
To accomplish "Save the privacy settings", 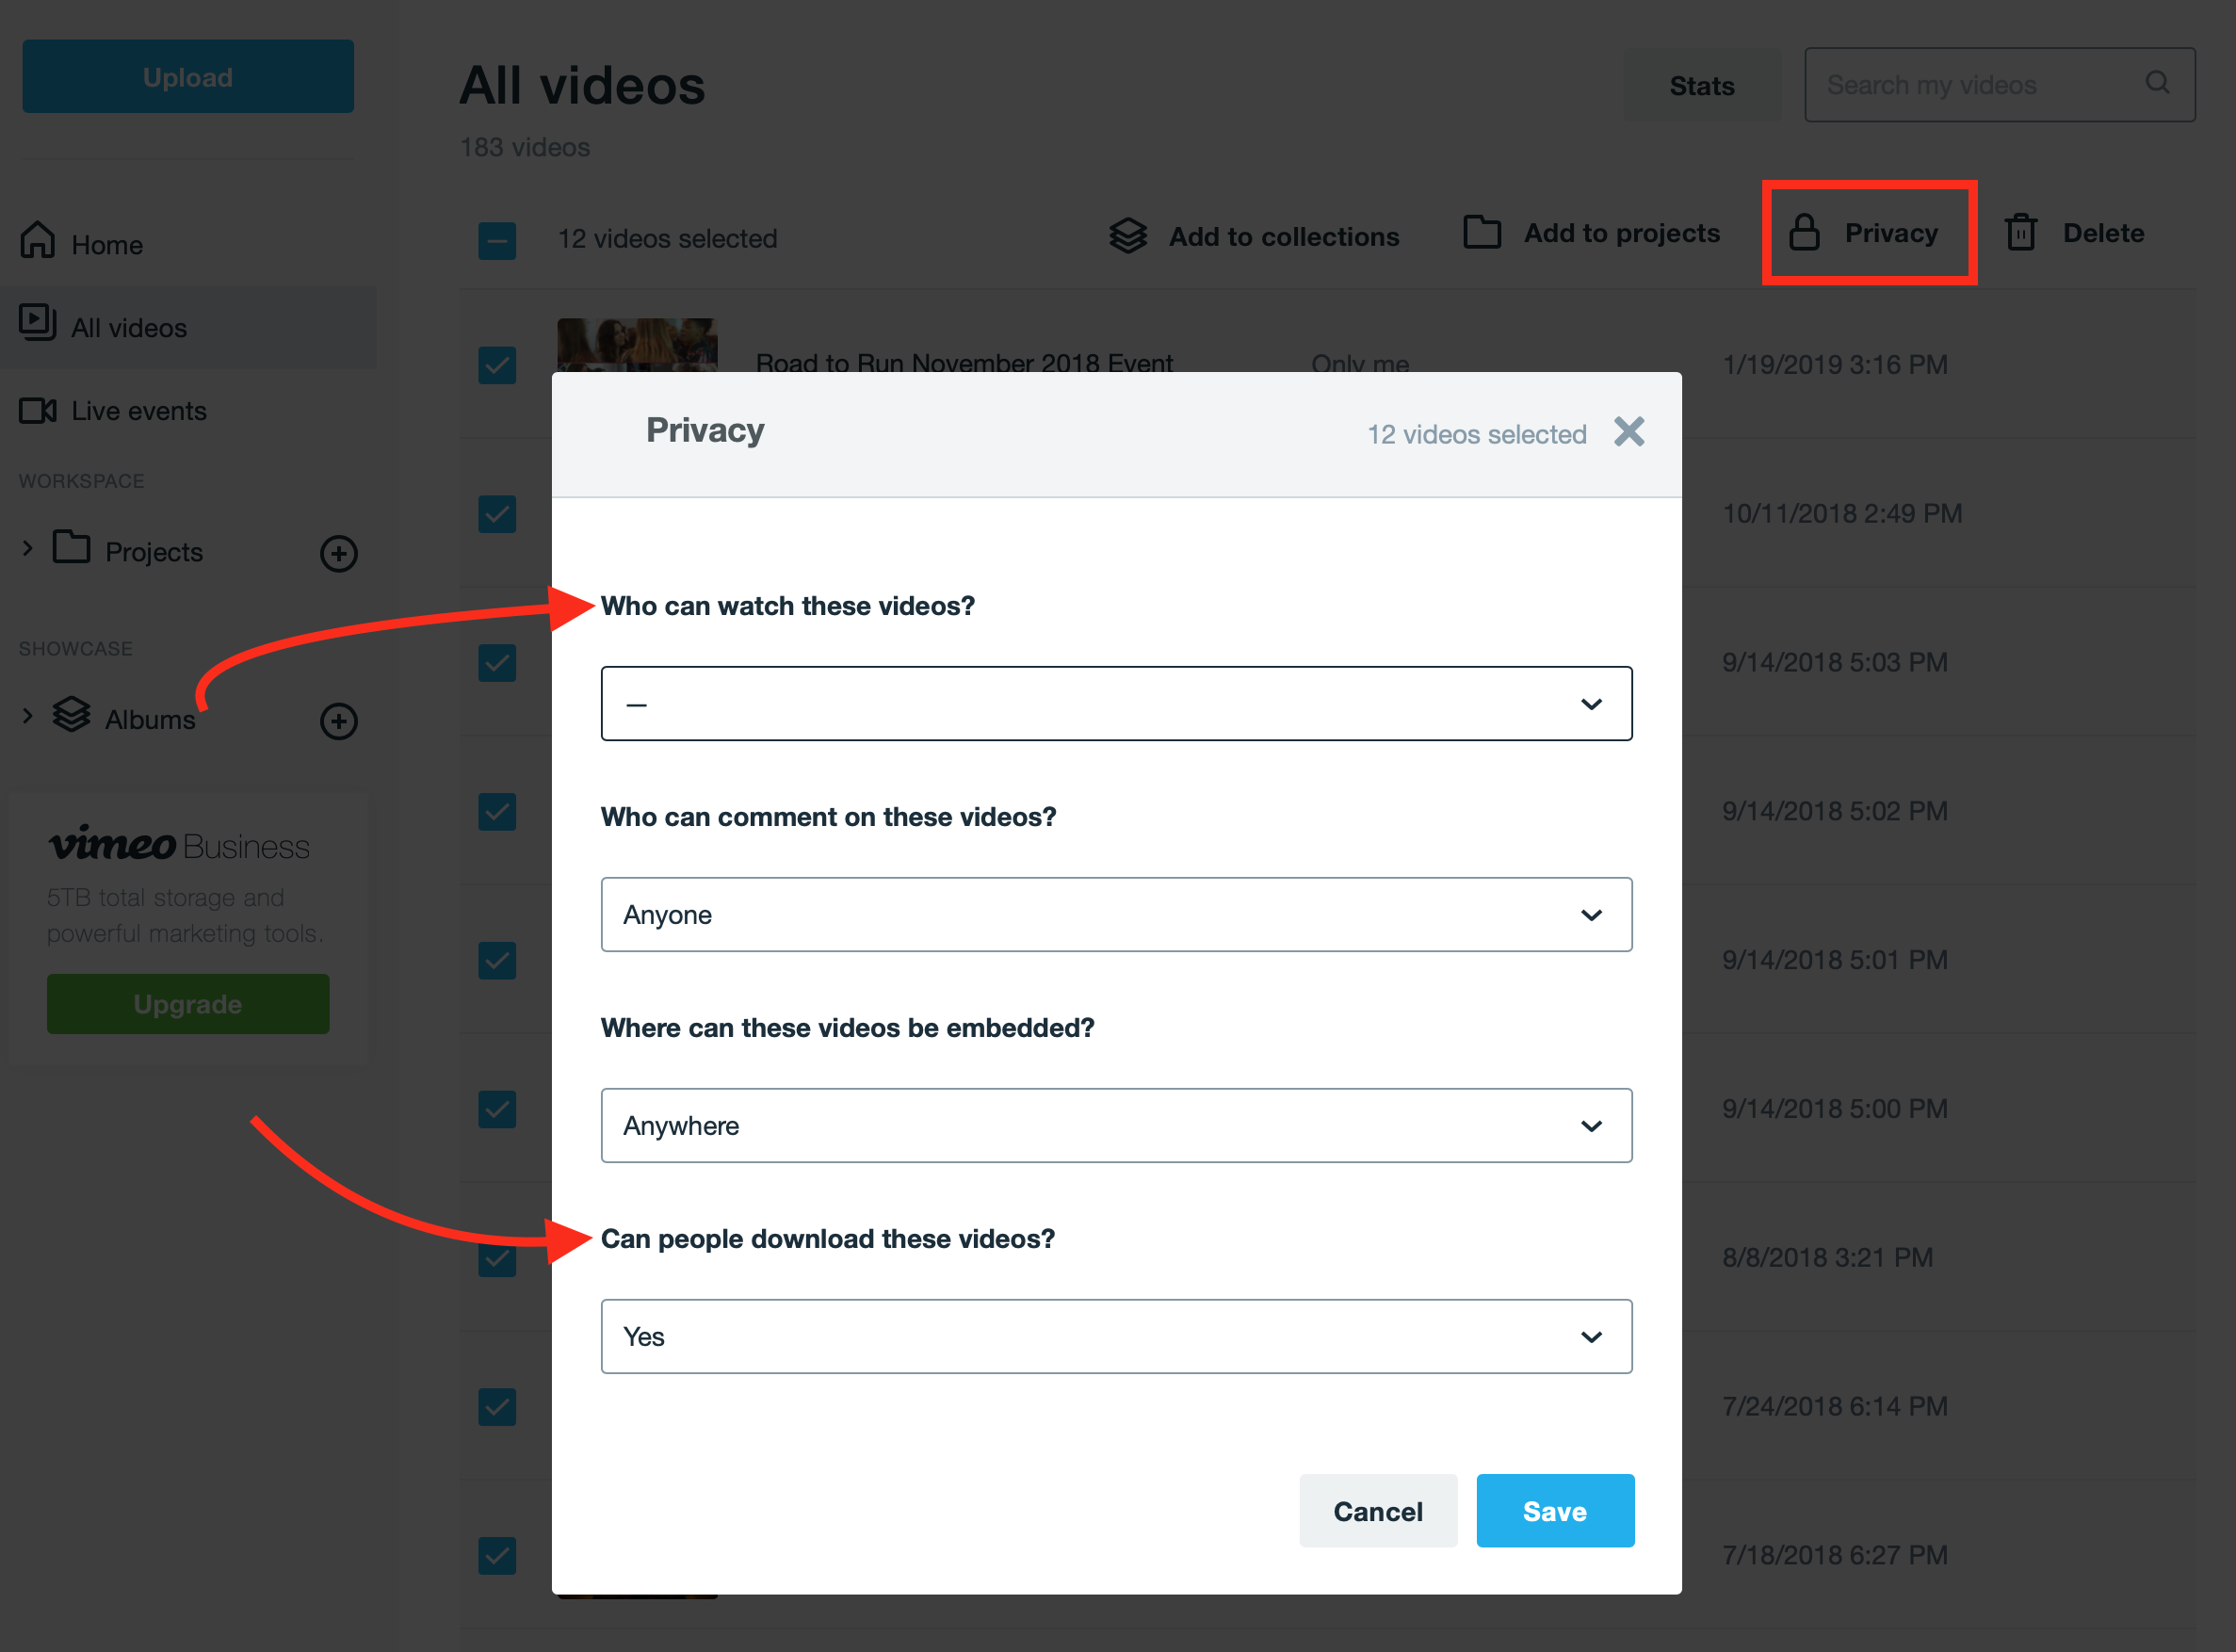I will click(x=1555, y=1511).
